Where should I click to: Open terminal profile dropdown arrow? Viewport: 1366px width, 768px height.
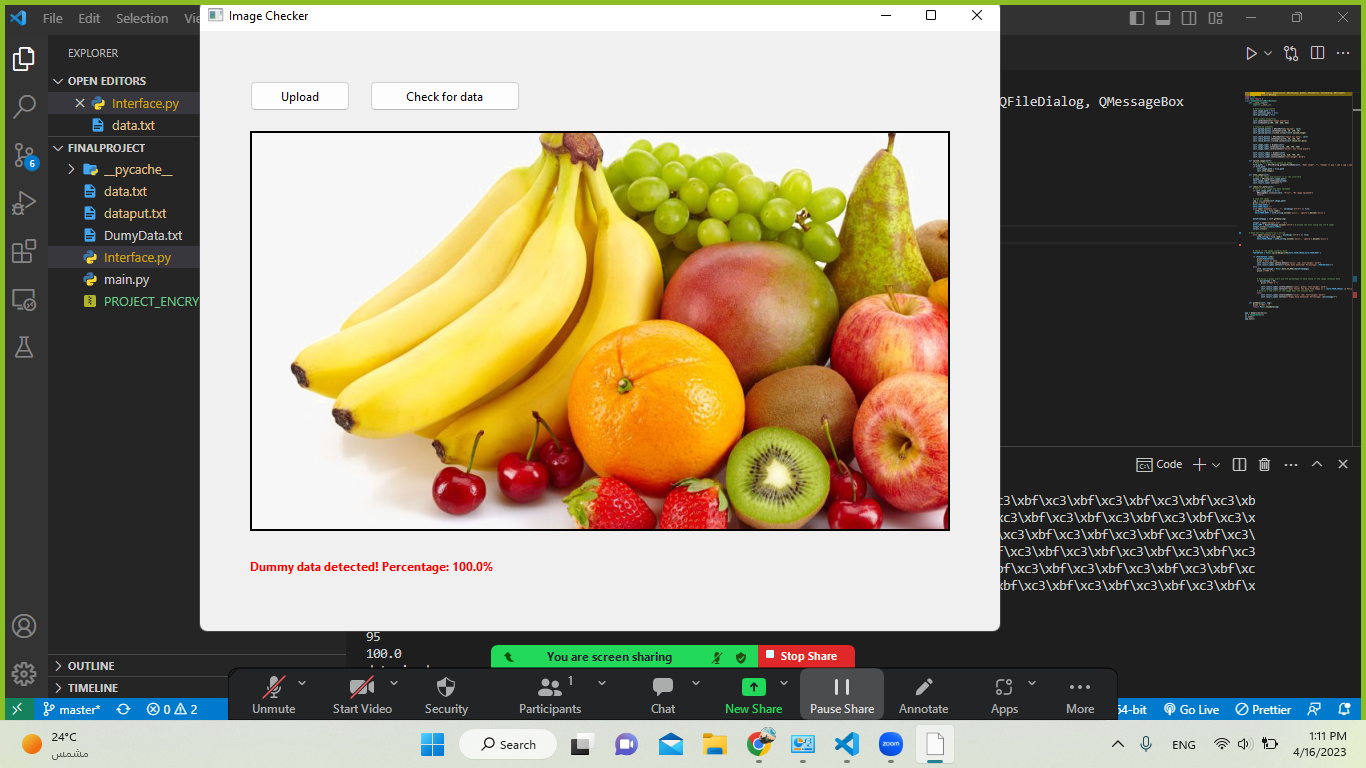(1216, 464)
